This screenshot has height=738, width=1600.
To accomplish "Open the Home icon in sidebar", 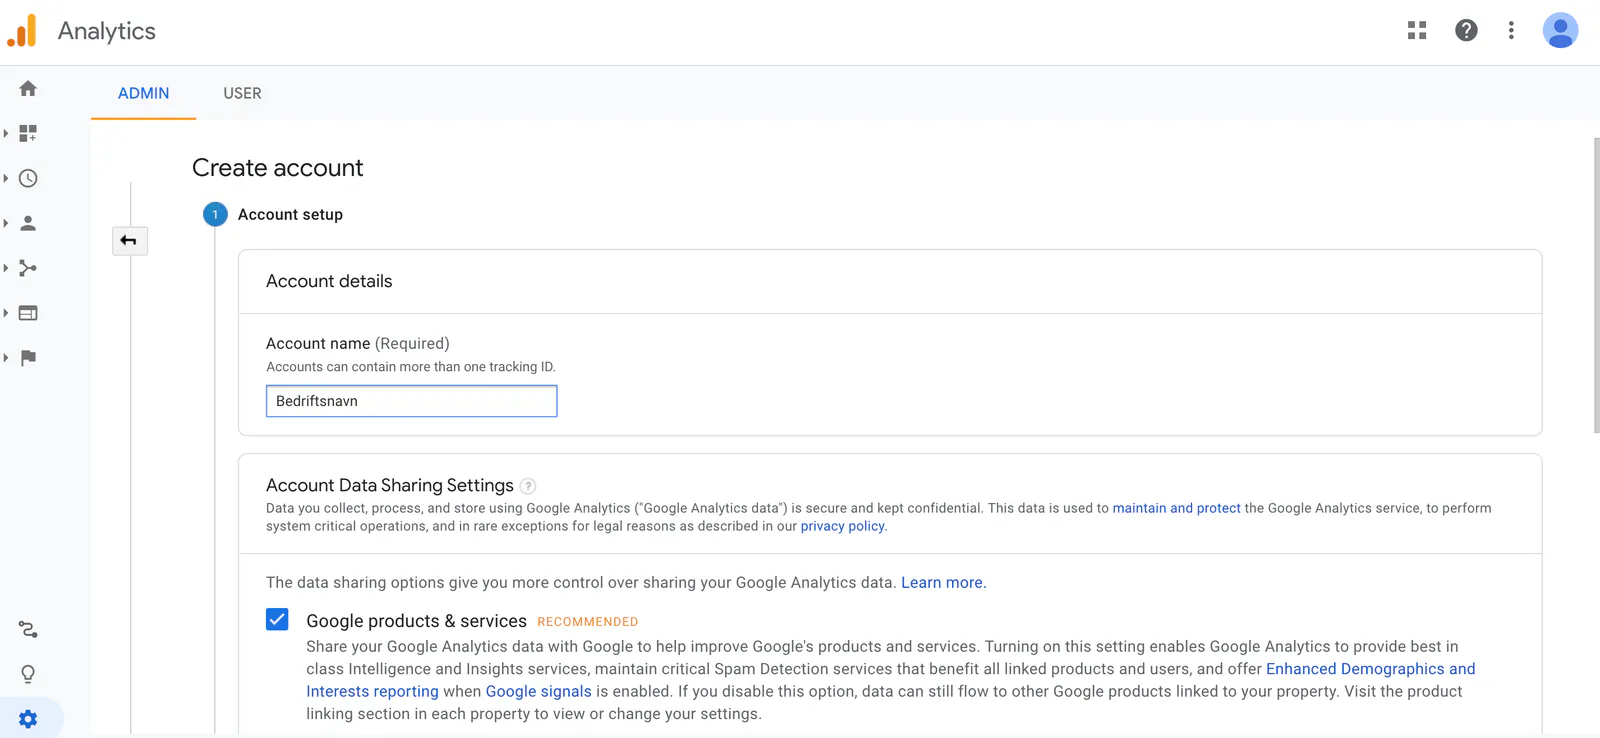I will coord(28,88).
